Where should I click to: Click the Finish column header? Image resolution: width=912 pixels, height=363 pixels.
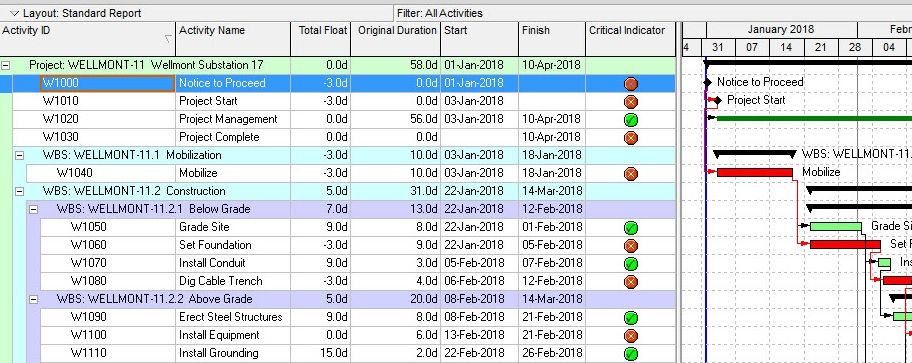tap(551, 39)
